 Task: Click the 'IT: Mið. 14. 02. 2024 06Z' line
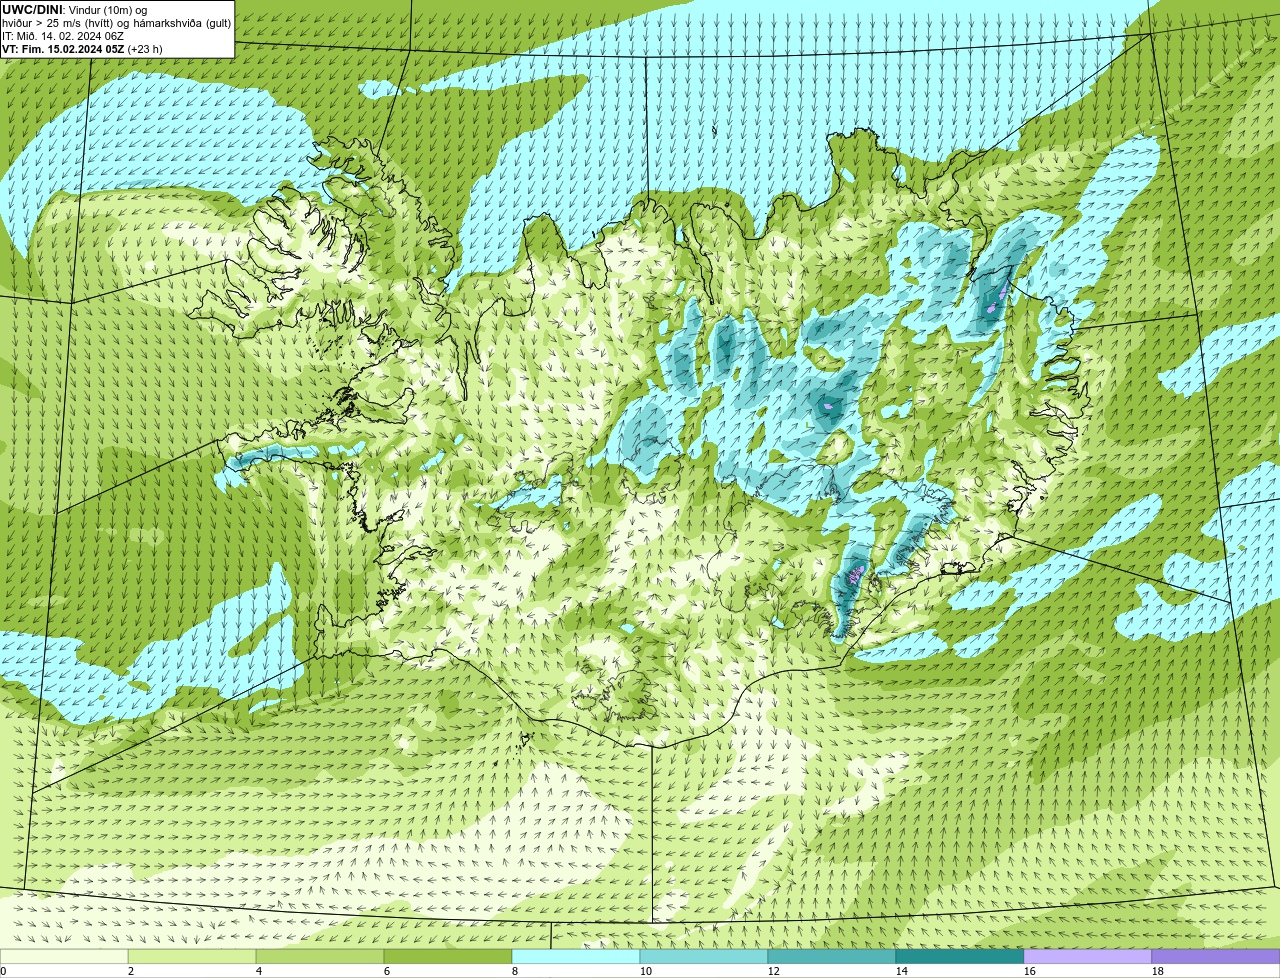click(x=63, y=36)
